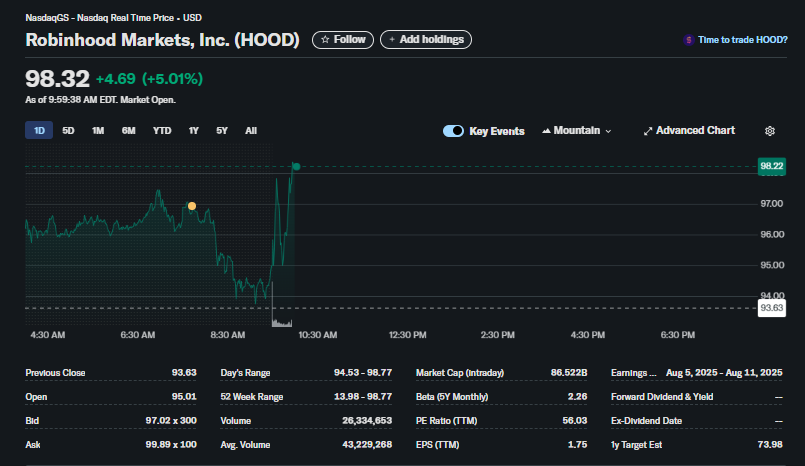The image size is (805, 466).
Task: Click the purple dollar trade icon
Action: [688, 40]
